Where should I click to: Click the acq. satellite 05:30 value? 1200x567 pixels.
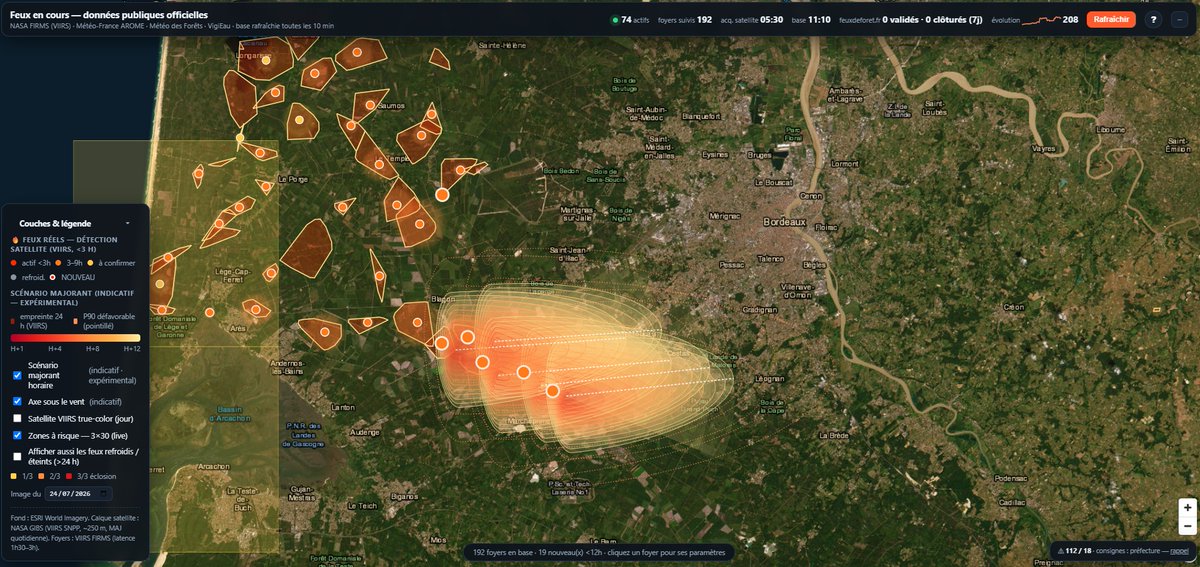click(x=771, y=20)
